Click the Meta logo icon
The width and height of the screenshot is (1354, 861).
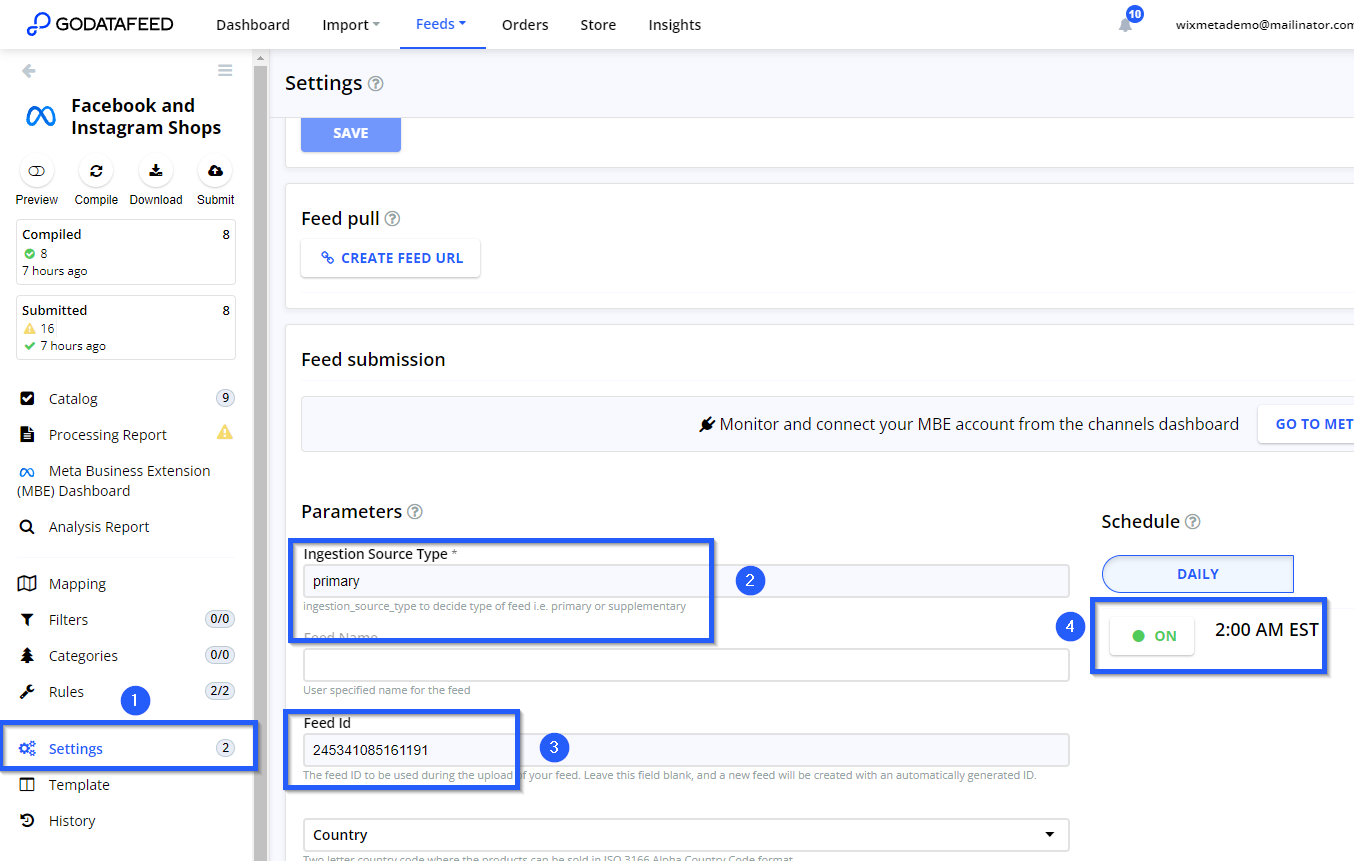[x=41, y=116]
